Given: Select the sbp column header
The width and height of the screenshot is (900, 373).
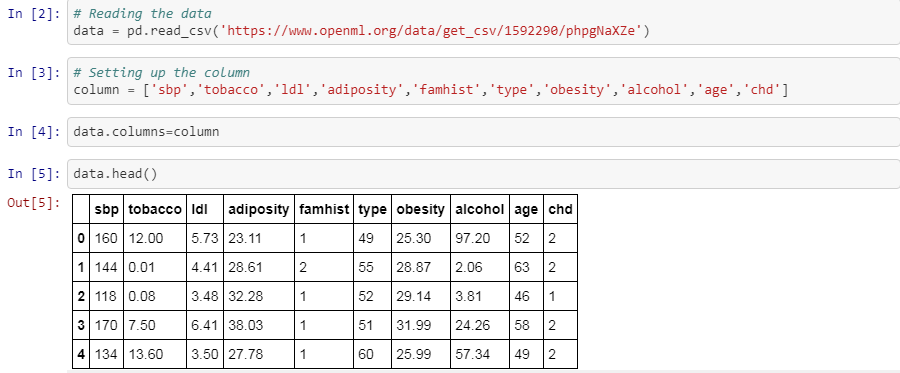Looking at the screenshot, I should coord(106,209).
